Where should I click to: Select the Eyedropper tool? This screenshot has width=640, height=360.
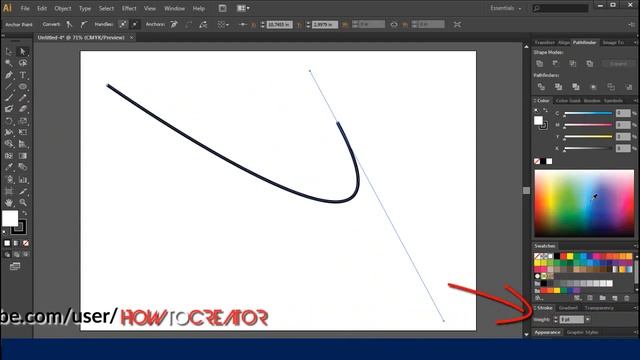(9, 167)
